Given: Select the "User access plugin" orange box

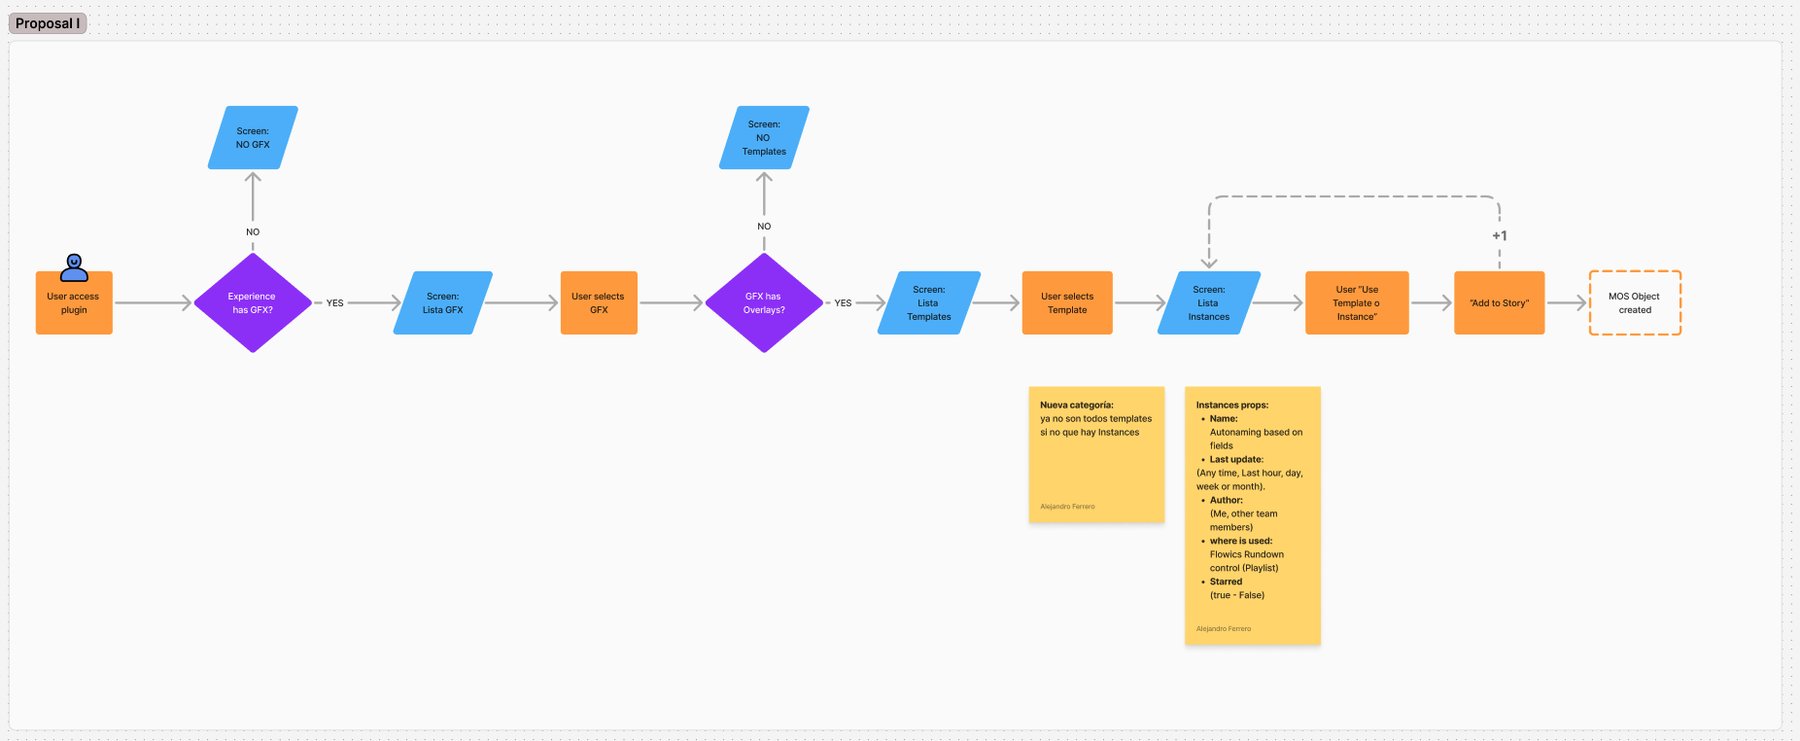Looking at the screenshot, I should tap(74, 303).
